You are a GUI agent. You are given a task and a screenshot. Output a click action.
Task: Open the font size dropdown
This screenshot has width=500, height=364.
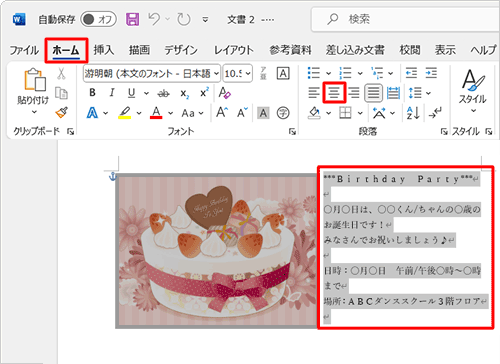pyautogui.click(x=248, y=73)
